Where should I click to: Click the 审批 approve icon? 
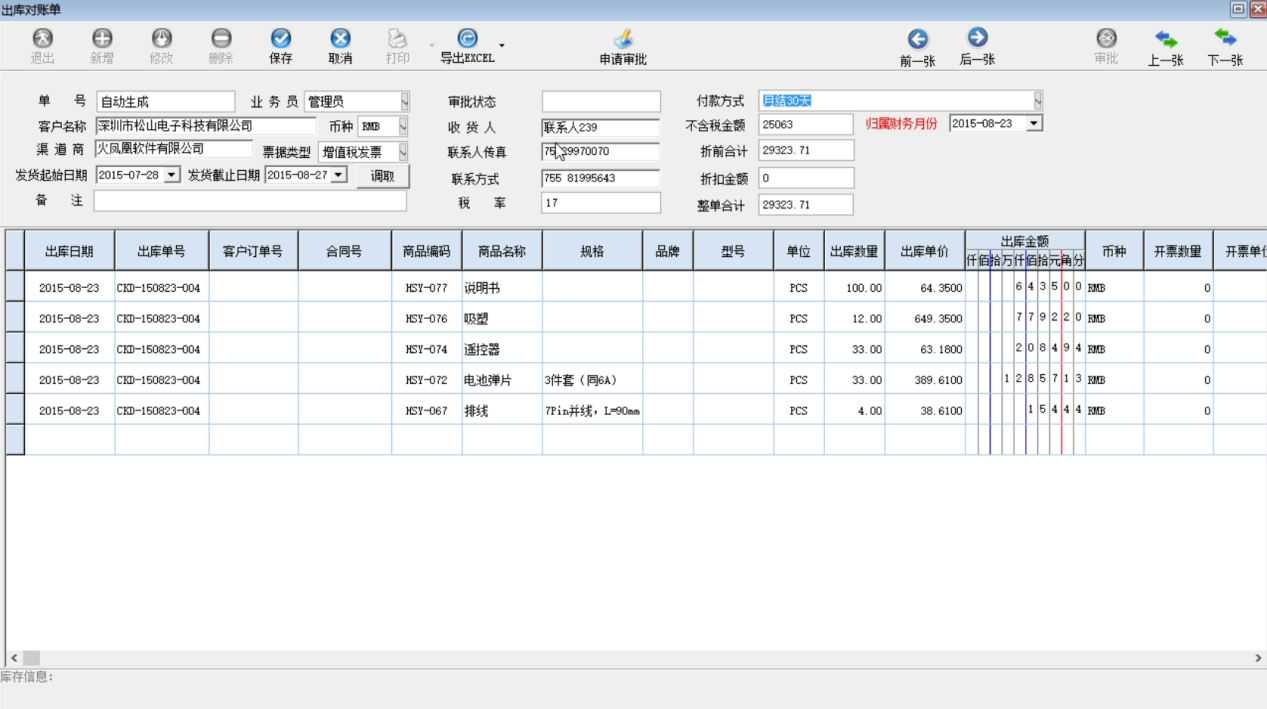[x=1106, y=38]
